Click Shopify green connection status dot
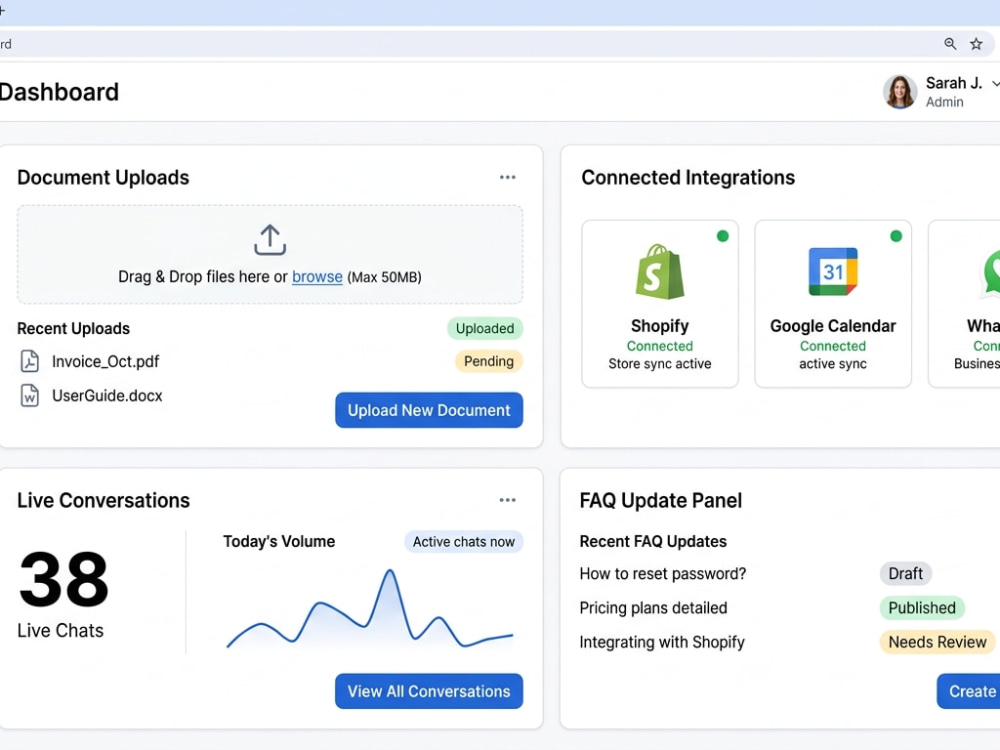 [x=723, y=236]
